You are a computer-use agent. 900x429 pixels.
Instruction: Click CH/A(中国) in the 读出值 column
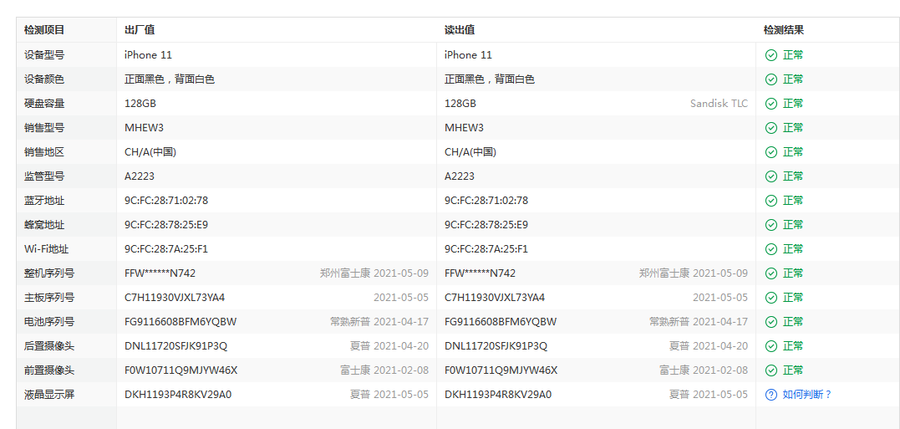471,152
